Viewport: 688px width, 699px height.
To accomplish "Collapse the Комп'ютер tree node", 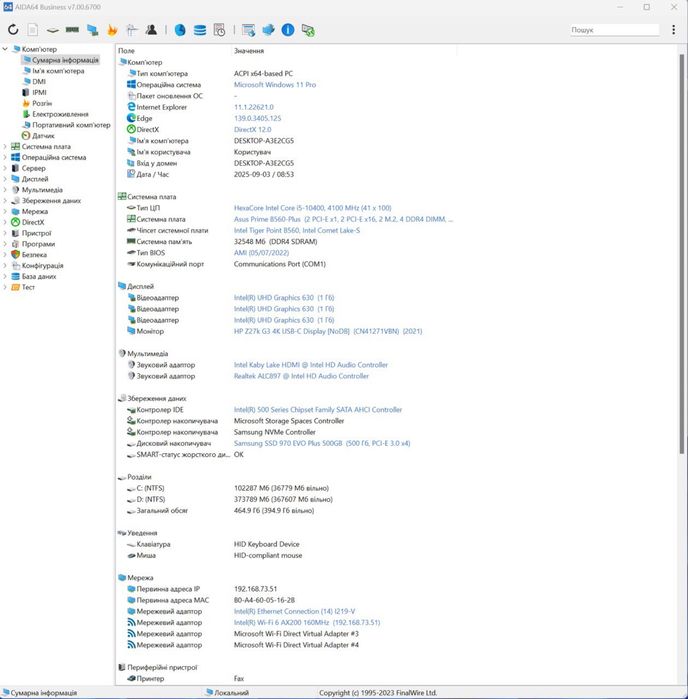I will (5, 49).
